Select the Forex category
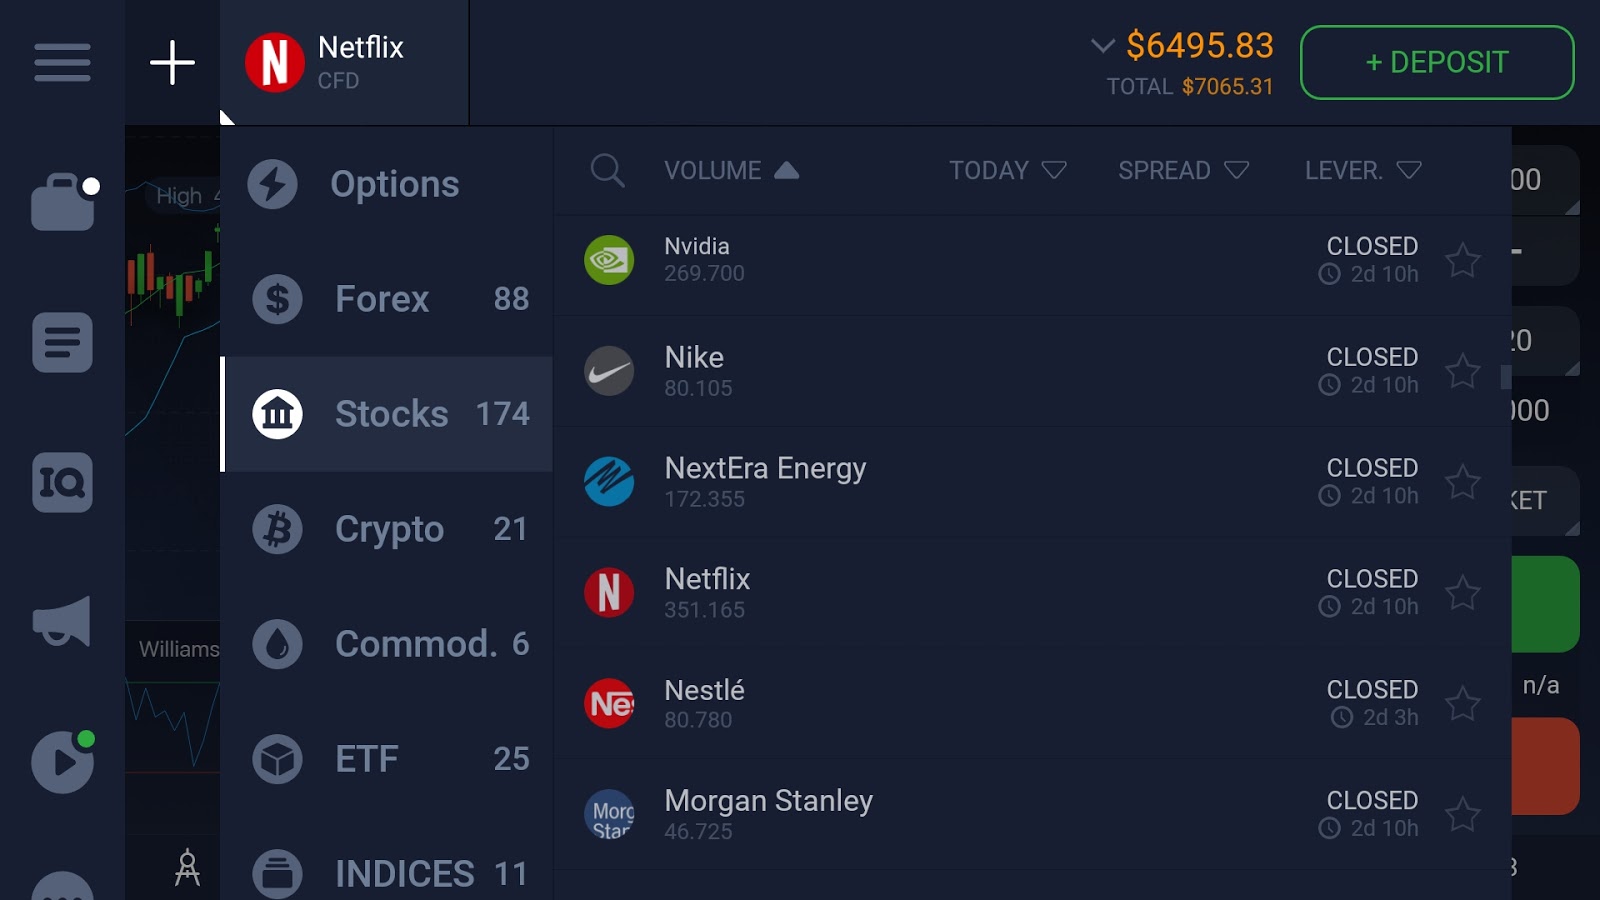The height and width of the screenshot is (900, 1600). (382, 298)
